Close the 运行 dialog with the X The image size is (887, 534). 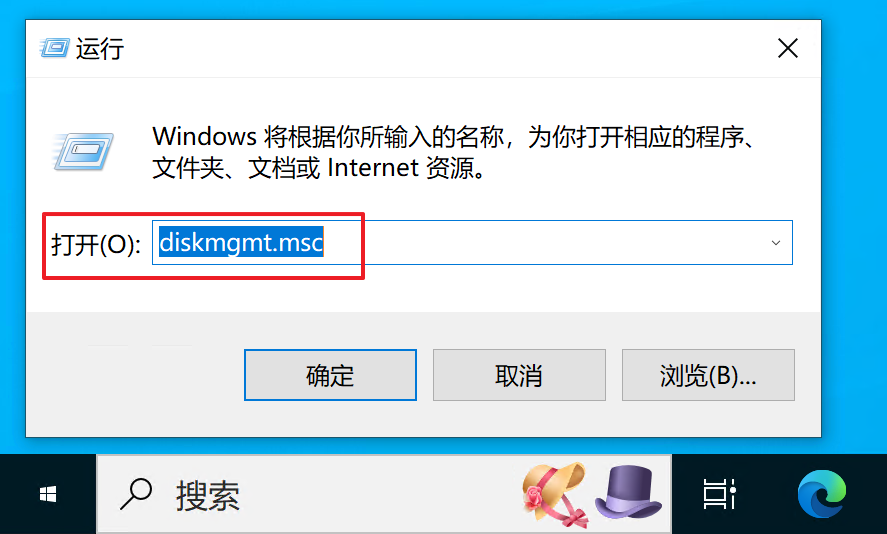point(787,48)
